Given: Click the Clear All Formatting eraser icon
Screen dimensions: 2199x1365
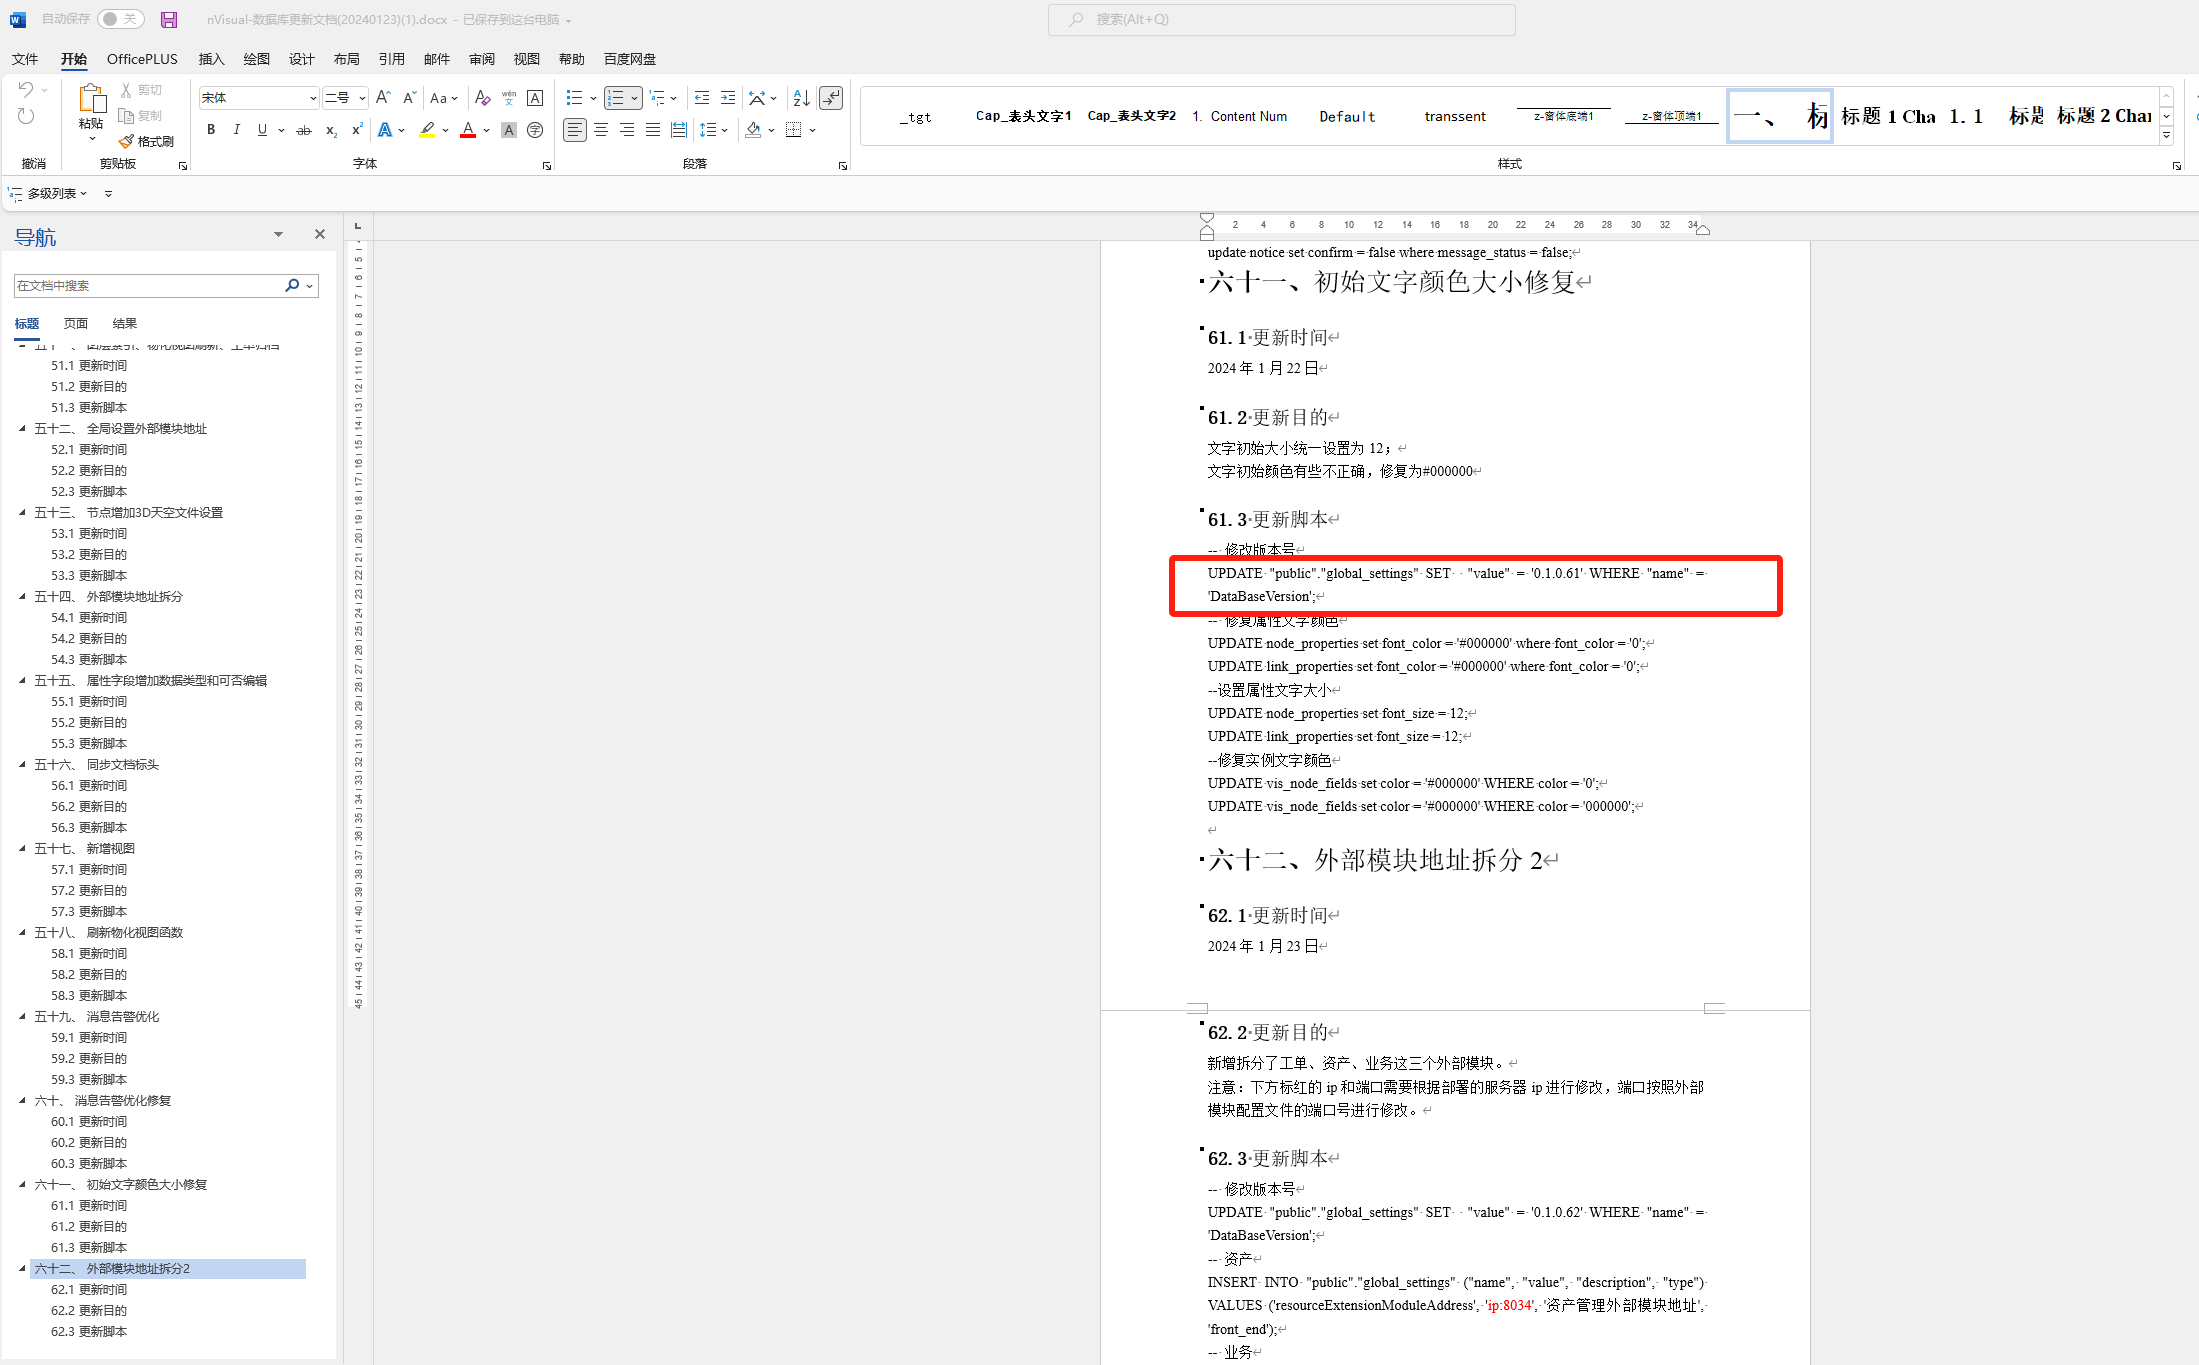Looking at the screenshot, I should pyautogui.click(x=483, y=98).
